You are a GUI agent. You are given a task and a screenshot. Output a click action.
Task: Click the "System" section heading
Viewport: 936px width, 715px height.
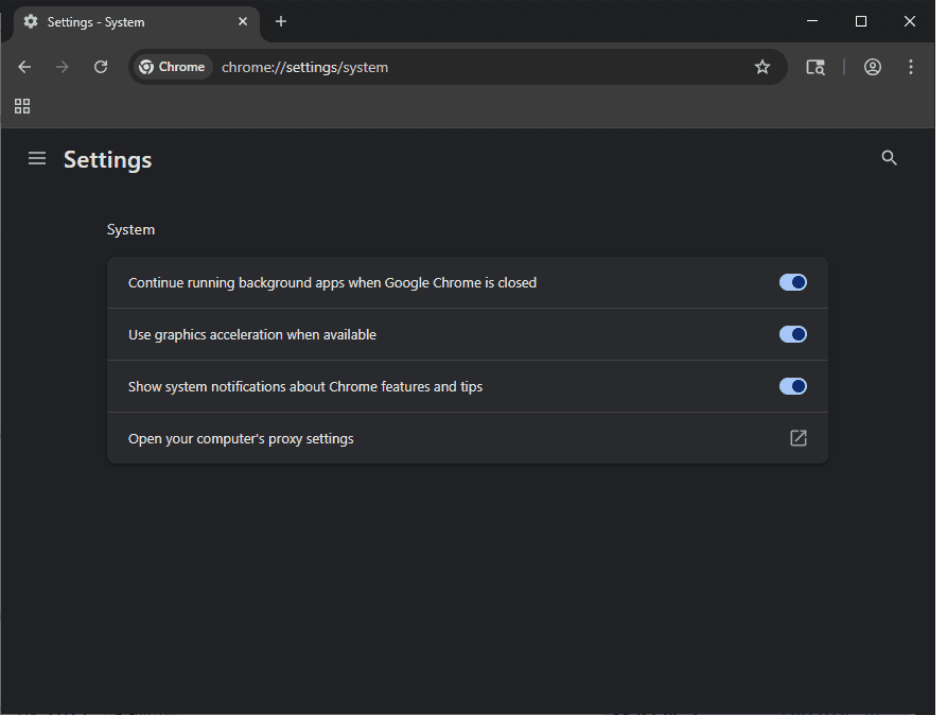(x=131, y=230)
